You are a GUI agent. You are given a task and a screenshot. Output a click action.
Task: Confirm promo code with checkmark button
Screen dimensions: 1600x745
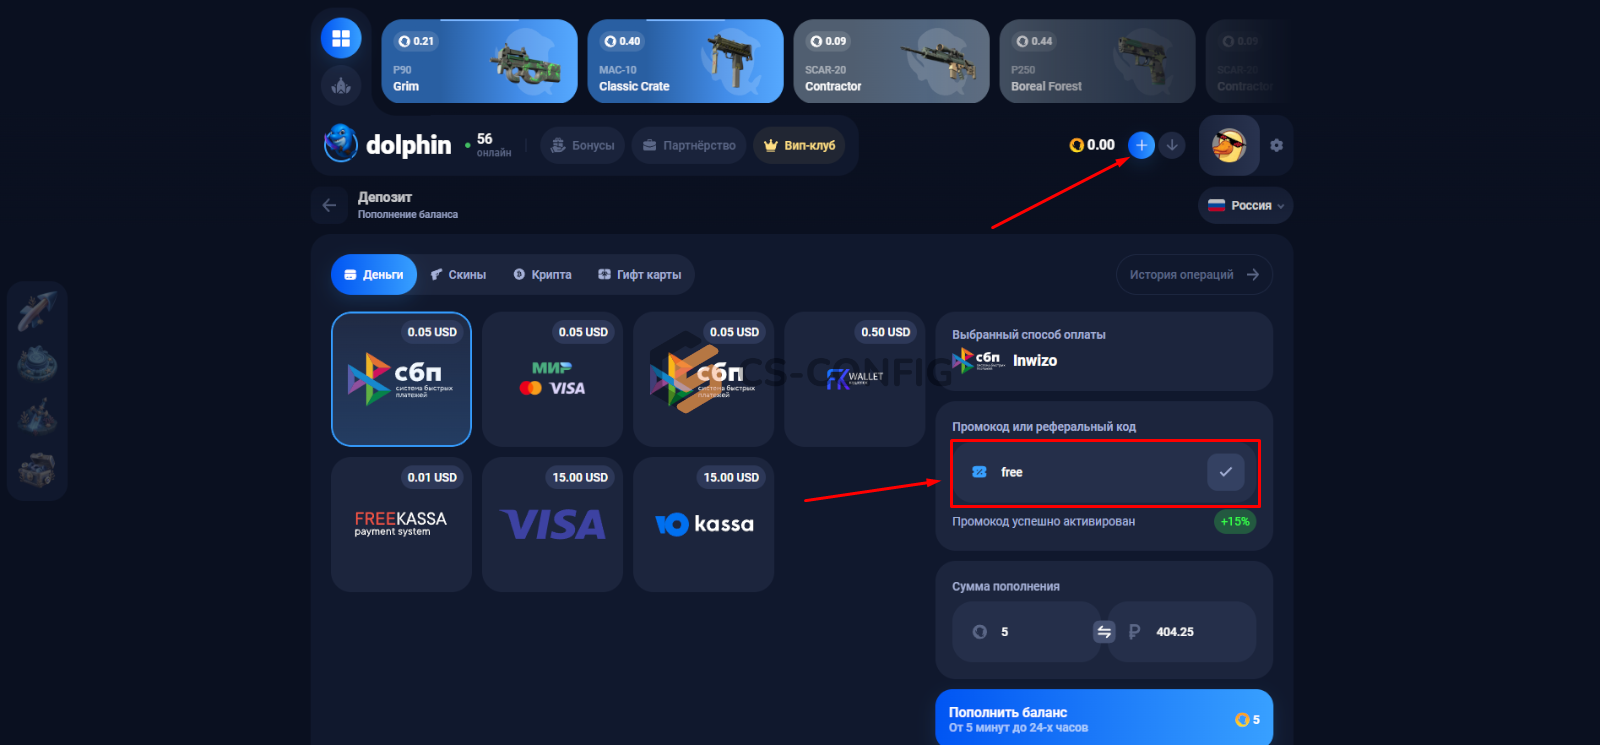[1225, 472]
